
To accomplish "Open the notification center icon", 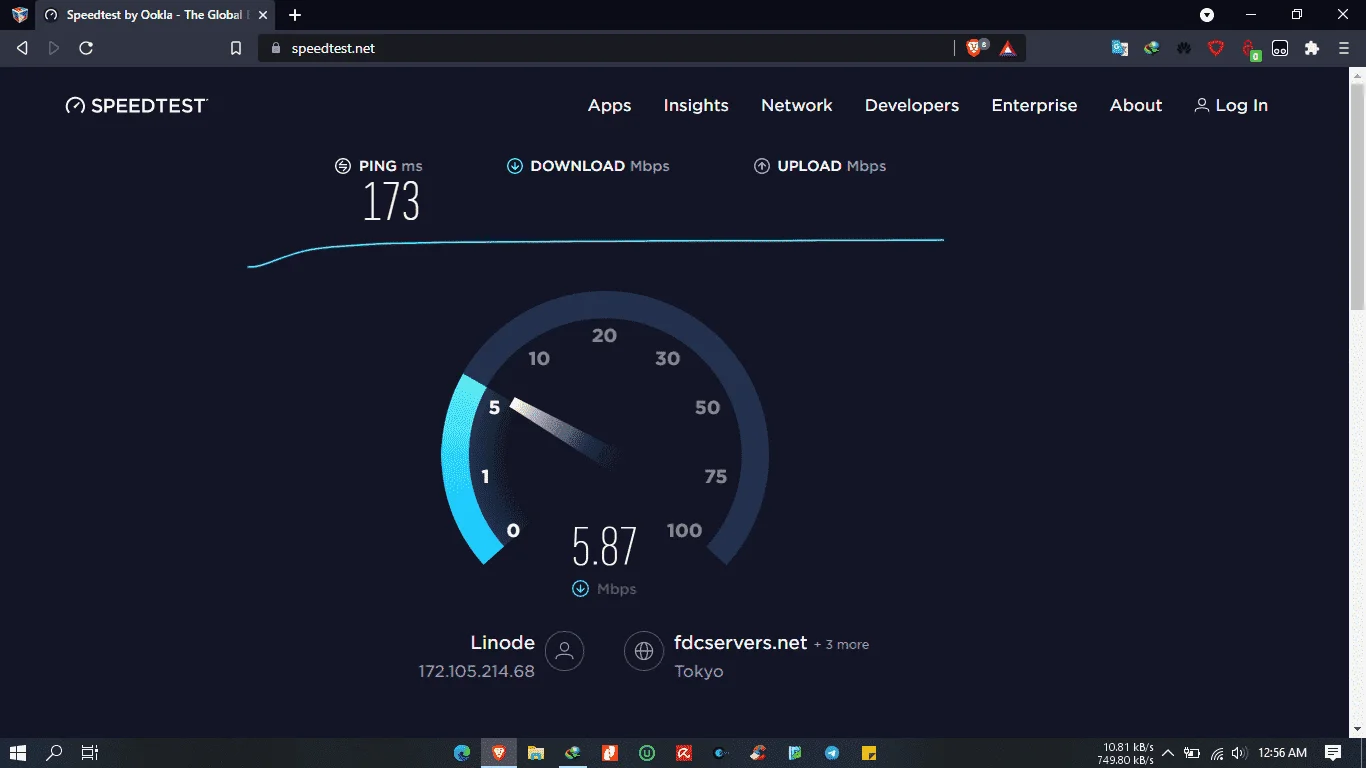I will [x=1333, y=753].
